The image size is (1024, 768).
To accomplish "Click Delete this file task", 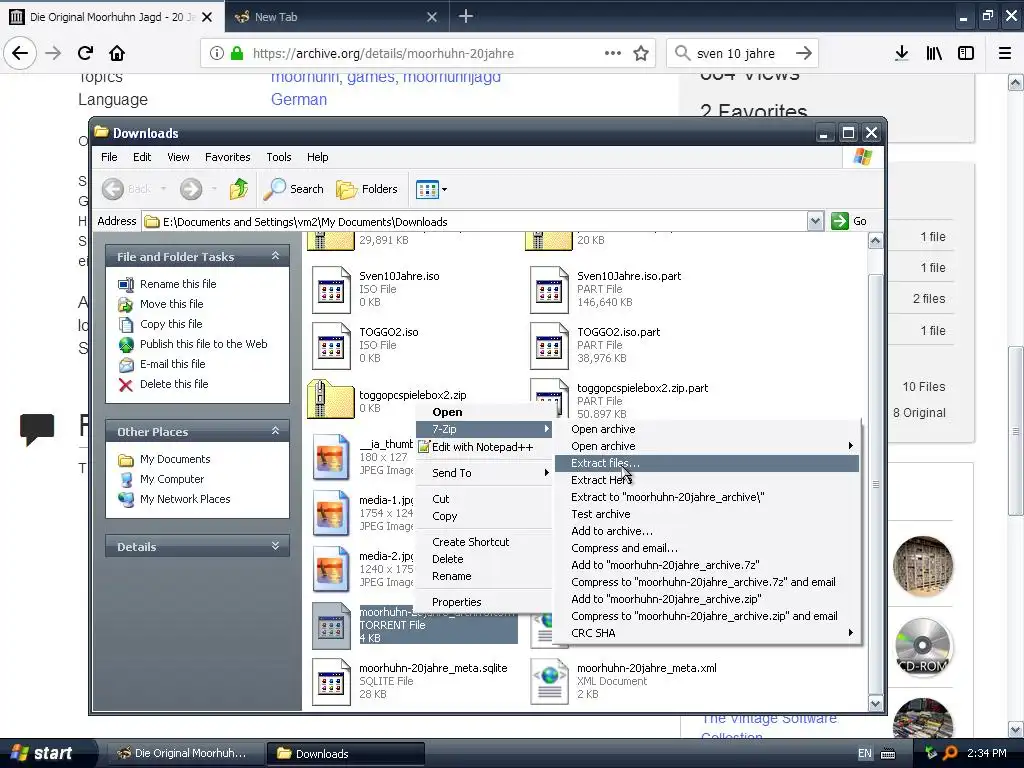I will pos(174,384).
